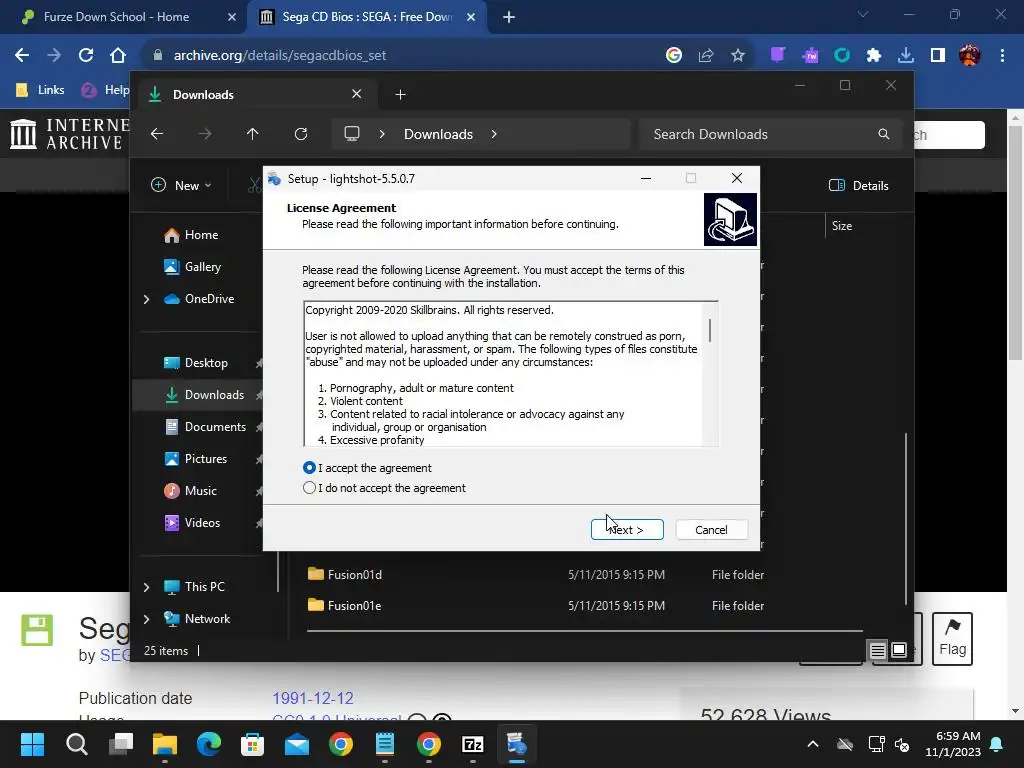This screenshot has height=768, width=1024.
Task: Open Chrome downloads icon
Action: click(x=906, y=55)
